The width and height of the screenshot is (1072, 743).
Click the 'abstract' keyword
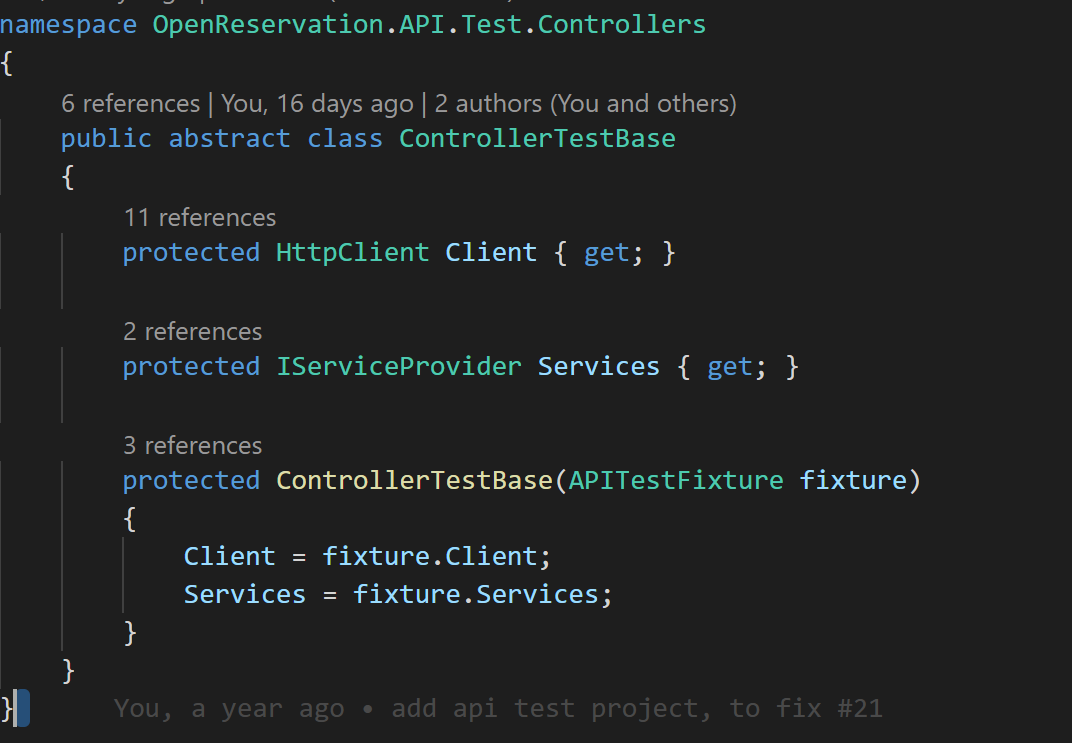click(x=230, y=139)
